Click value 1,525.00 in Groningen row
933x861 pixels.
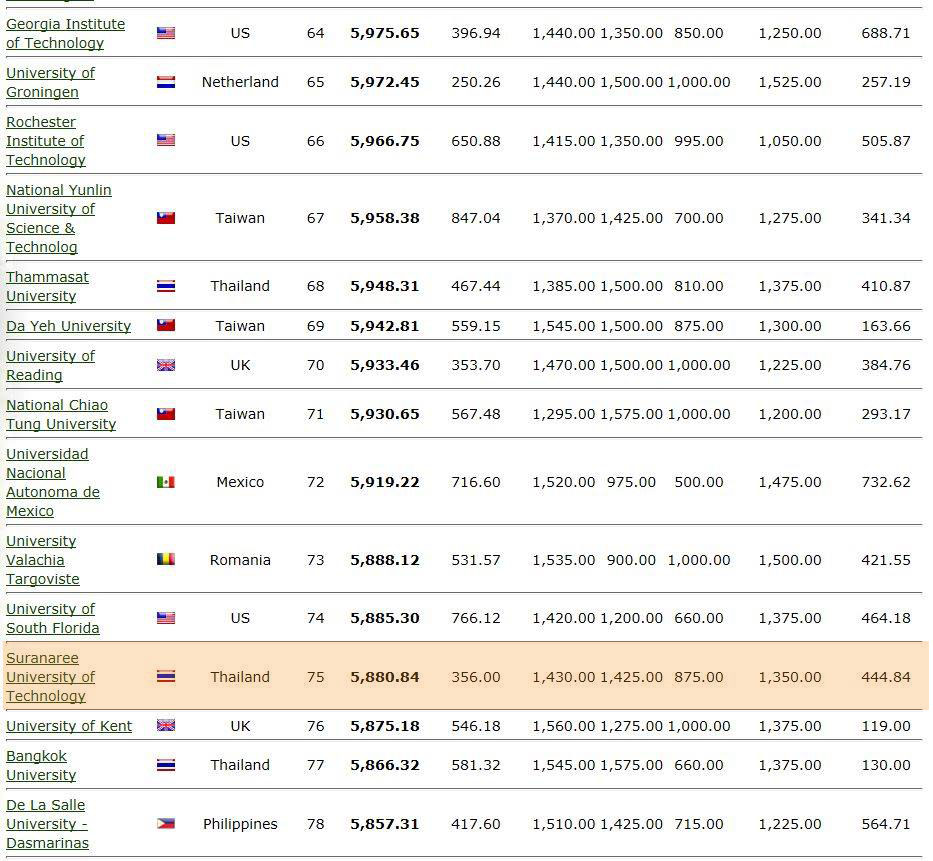pyautogui.click(x=790, y=82)
